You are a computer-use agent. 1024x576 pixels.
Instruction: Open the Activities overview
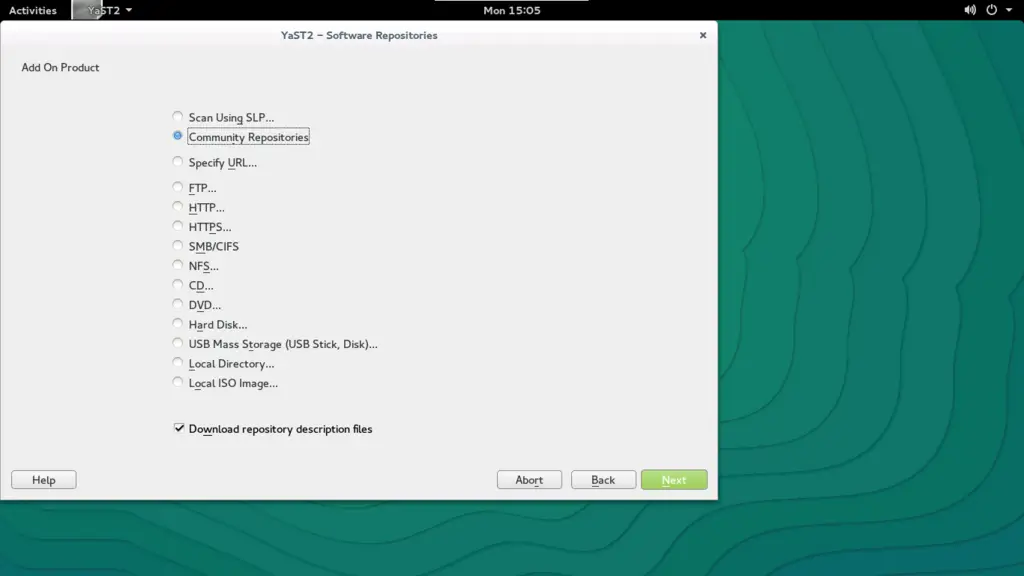tap(33, 10)
